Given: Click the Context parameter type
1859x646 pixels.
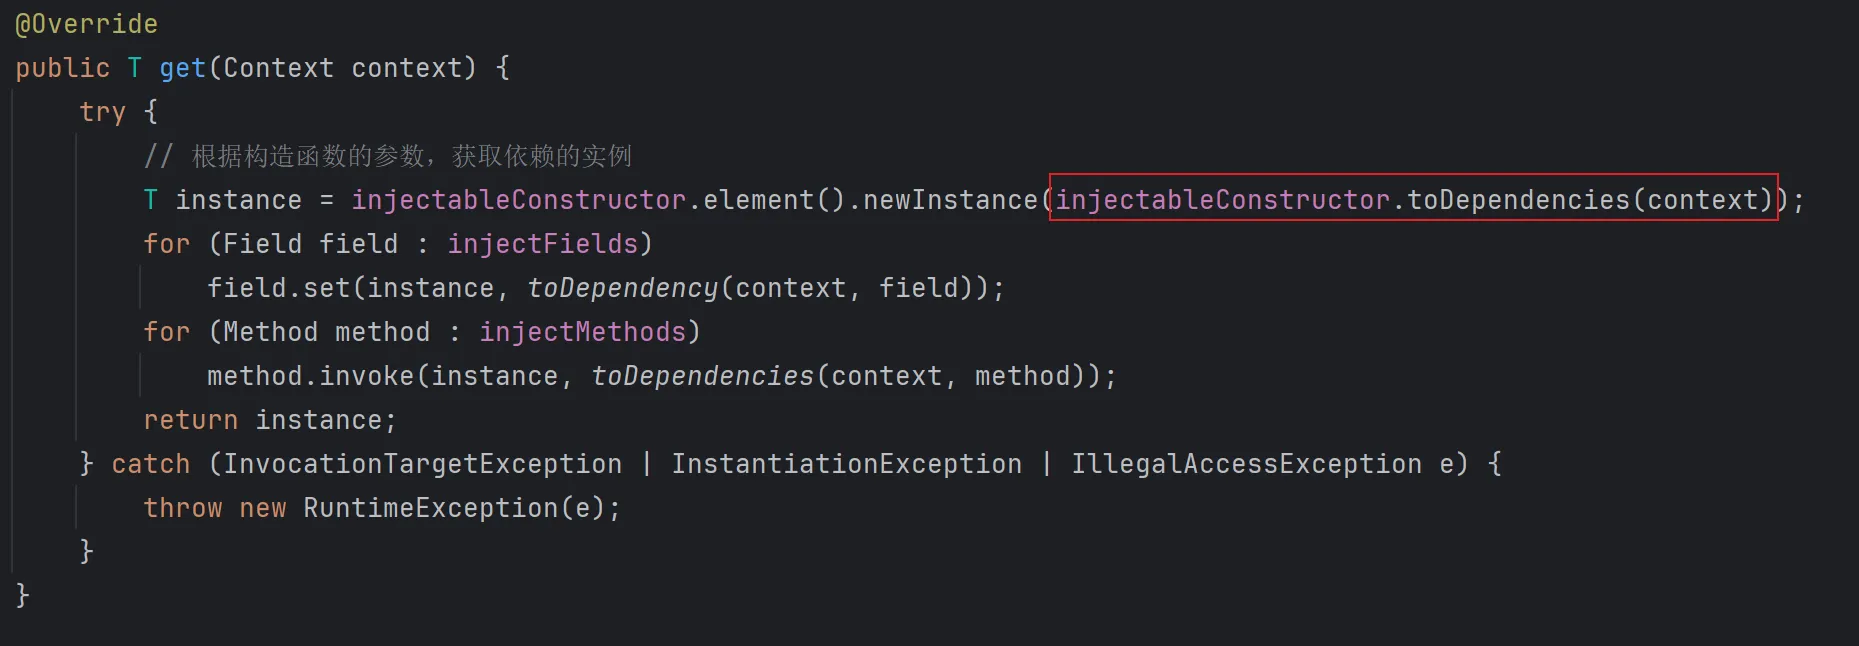Looking at the screenshot, I should pos(278,68).
